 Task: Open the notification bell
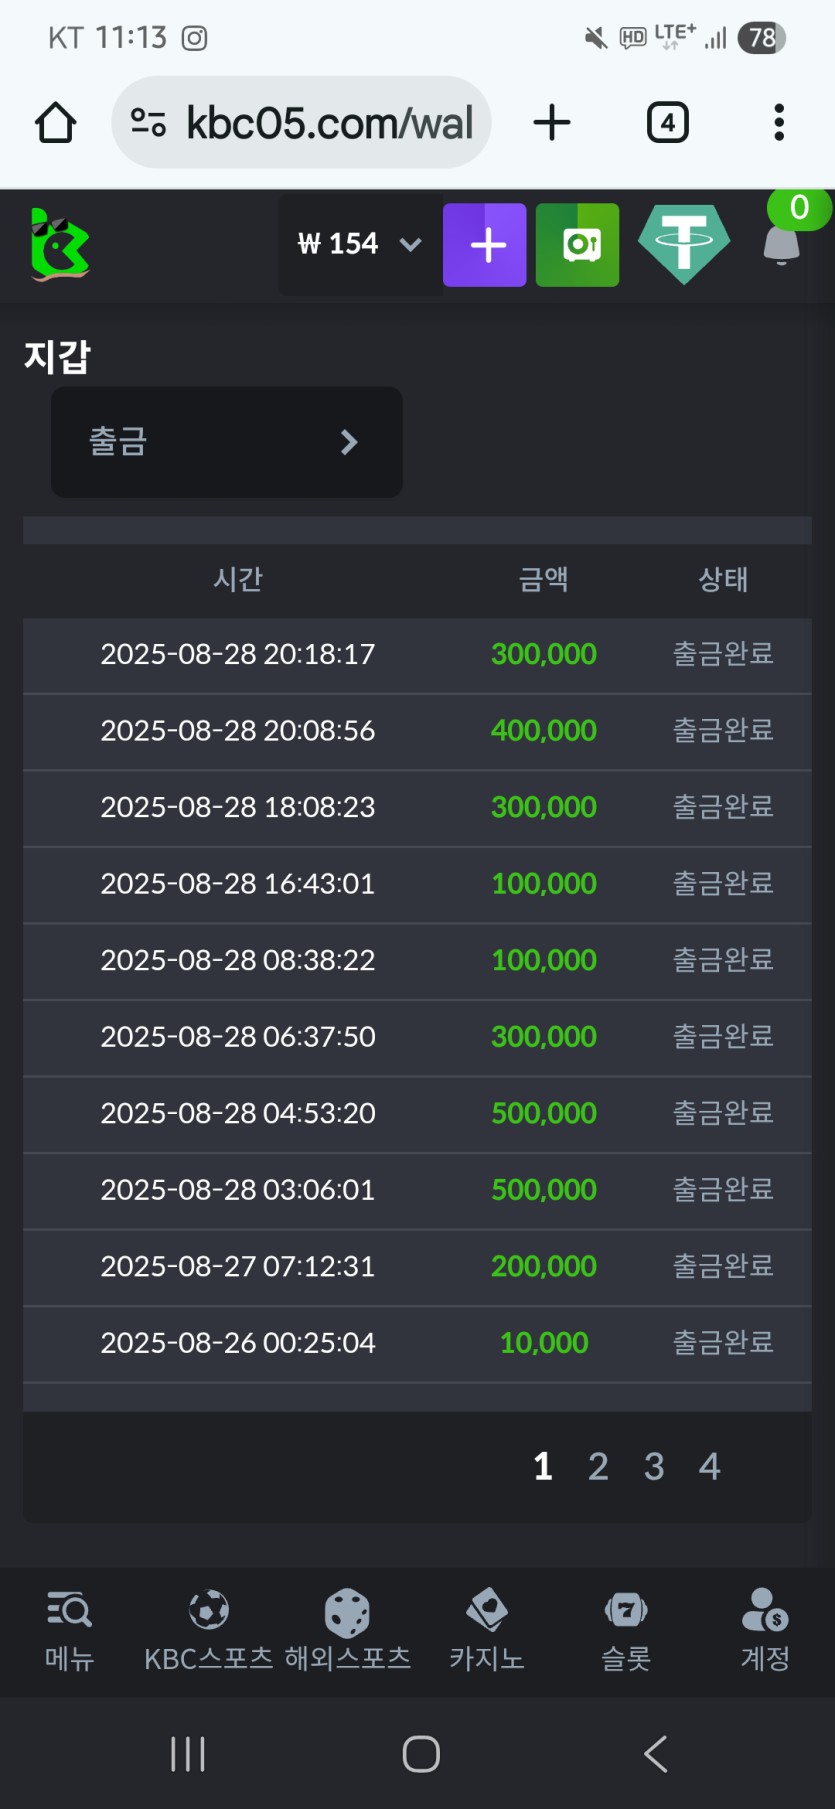[782, 245]
